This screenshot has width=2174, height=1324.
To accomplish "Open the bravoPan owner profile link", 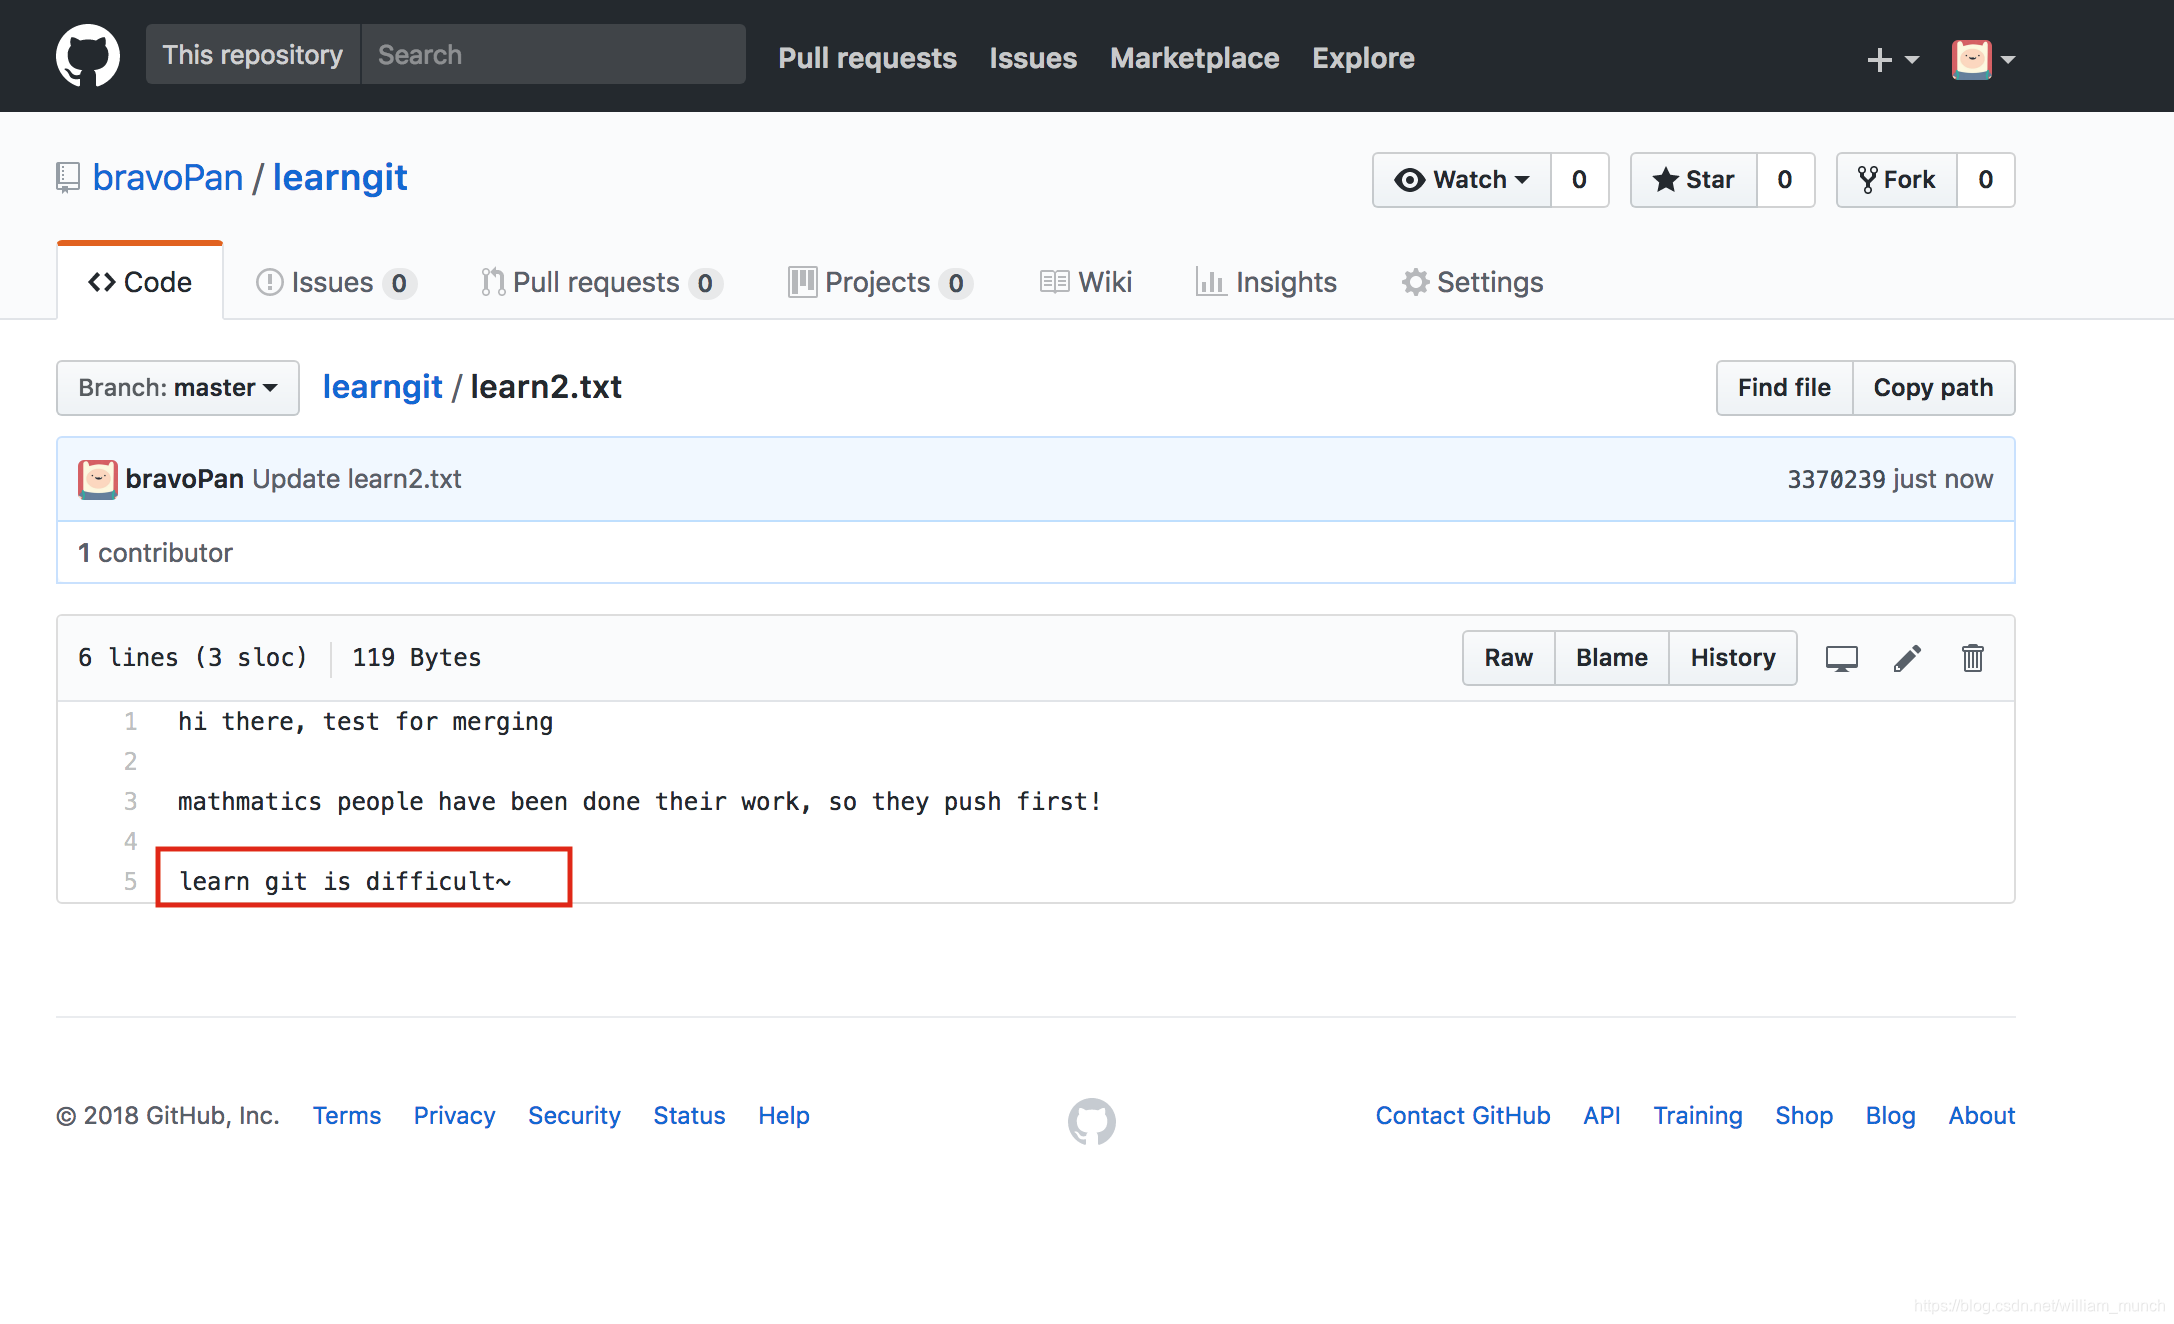I will pos(168,178).
